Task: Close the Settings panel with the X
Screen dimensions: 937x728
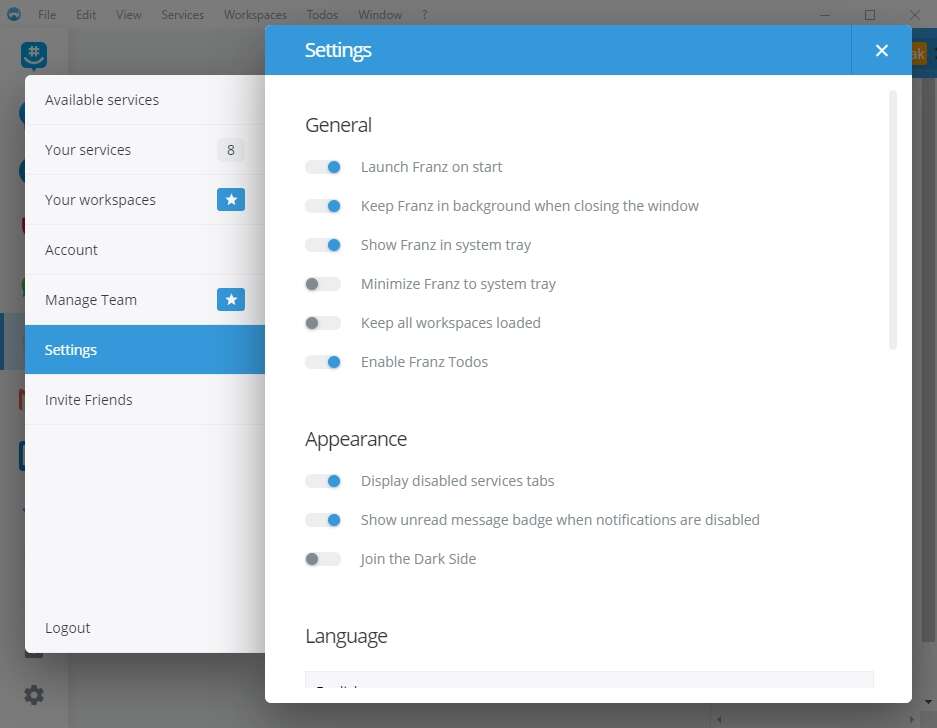Action: tap(881, 50)
